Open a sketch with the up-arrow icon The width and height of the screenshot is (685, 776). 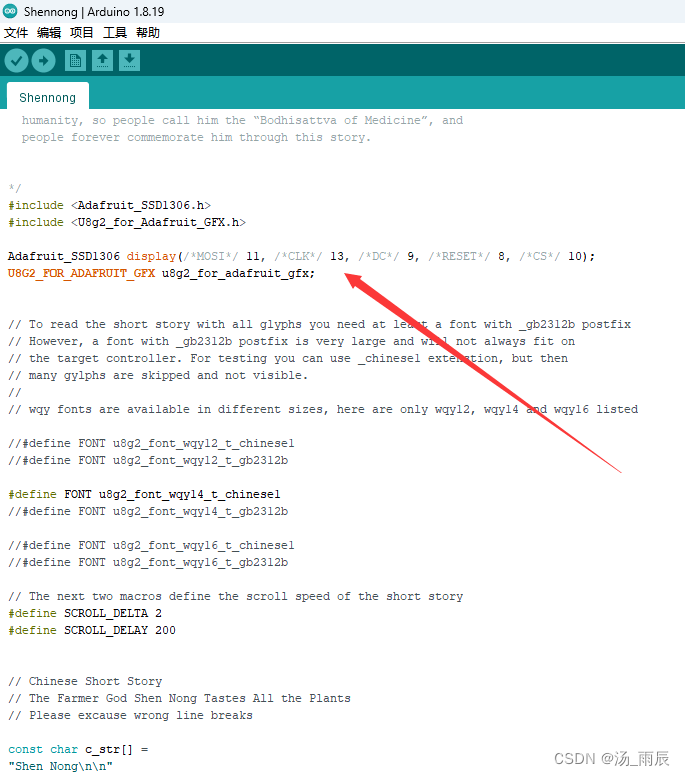click(x=102, y=61)
